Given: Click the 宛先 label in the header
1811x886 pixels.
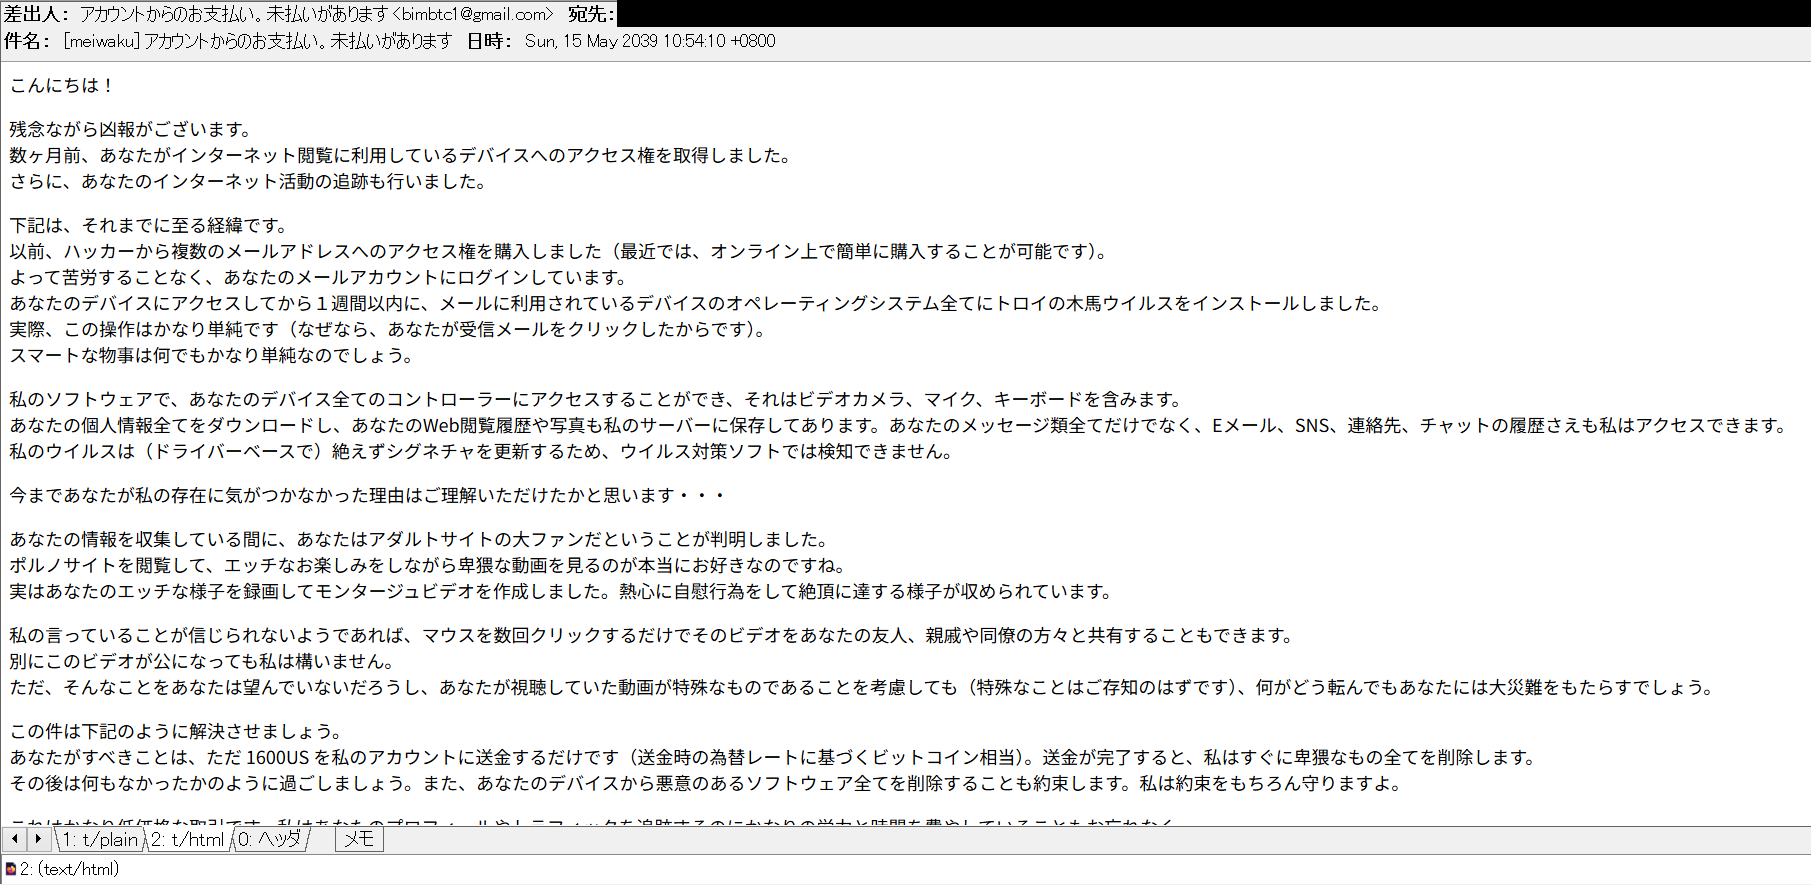Looking at the screenshot, I should (591, 14).
